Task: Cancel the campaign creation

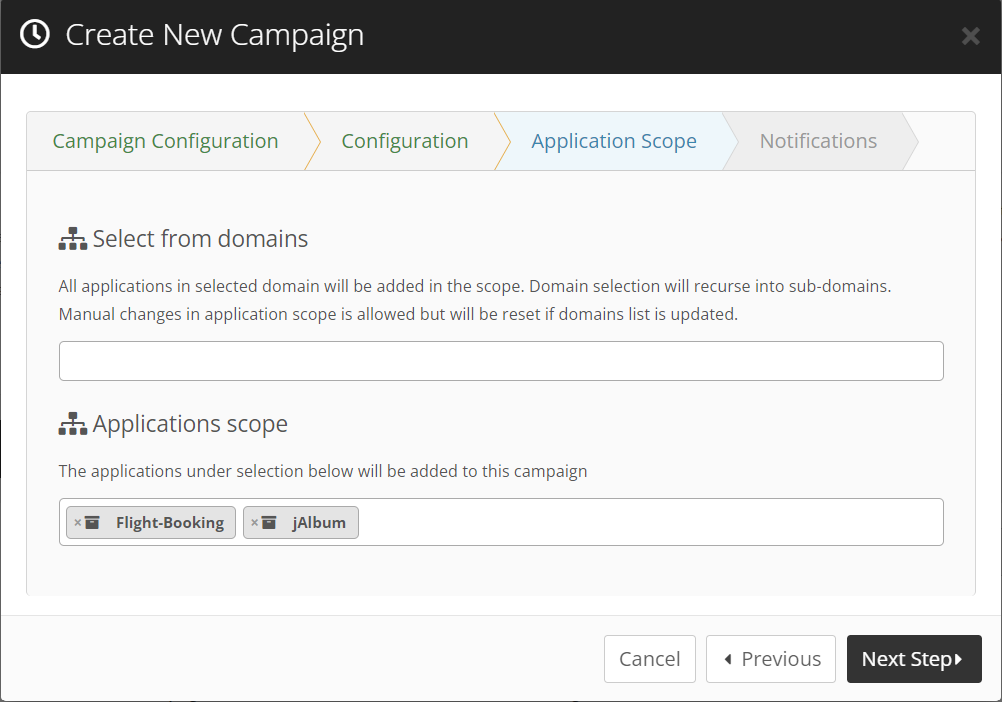Action: pos(650,659)
